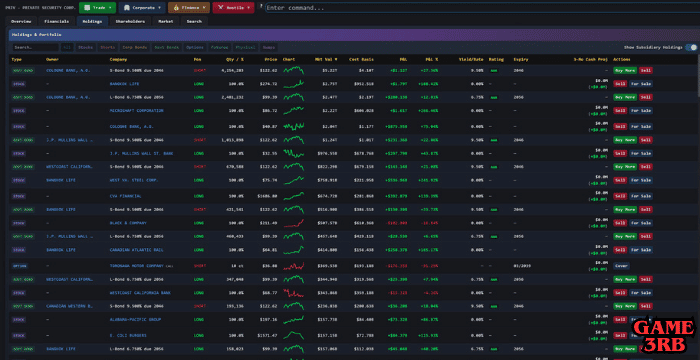Go to the Shareholders tab

[x=130, y=21]
